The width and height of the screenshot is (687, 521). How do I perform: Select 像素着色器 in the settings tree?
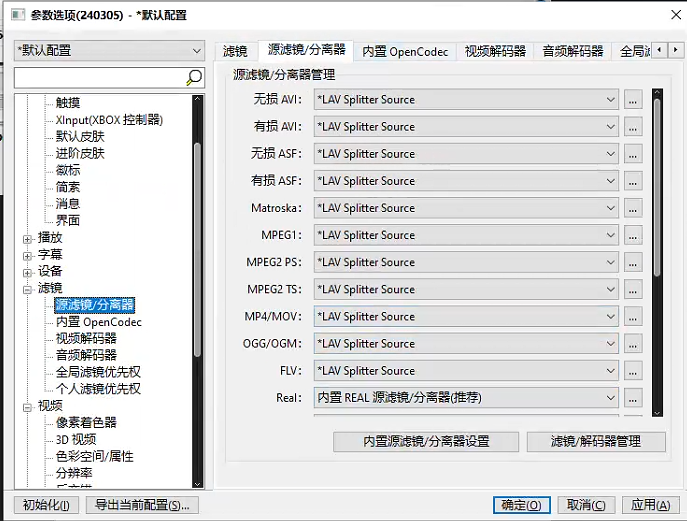[x=86, y=423]
